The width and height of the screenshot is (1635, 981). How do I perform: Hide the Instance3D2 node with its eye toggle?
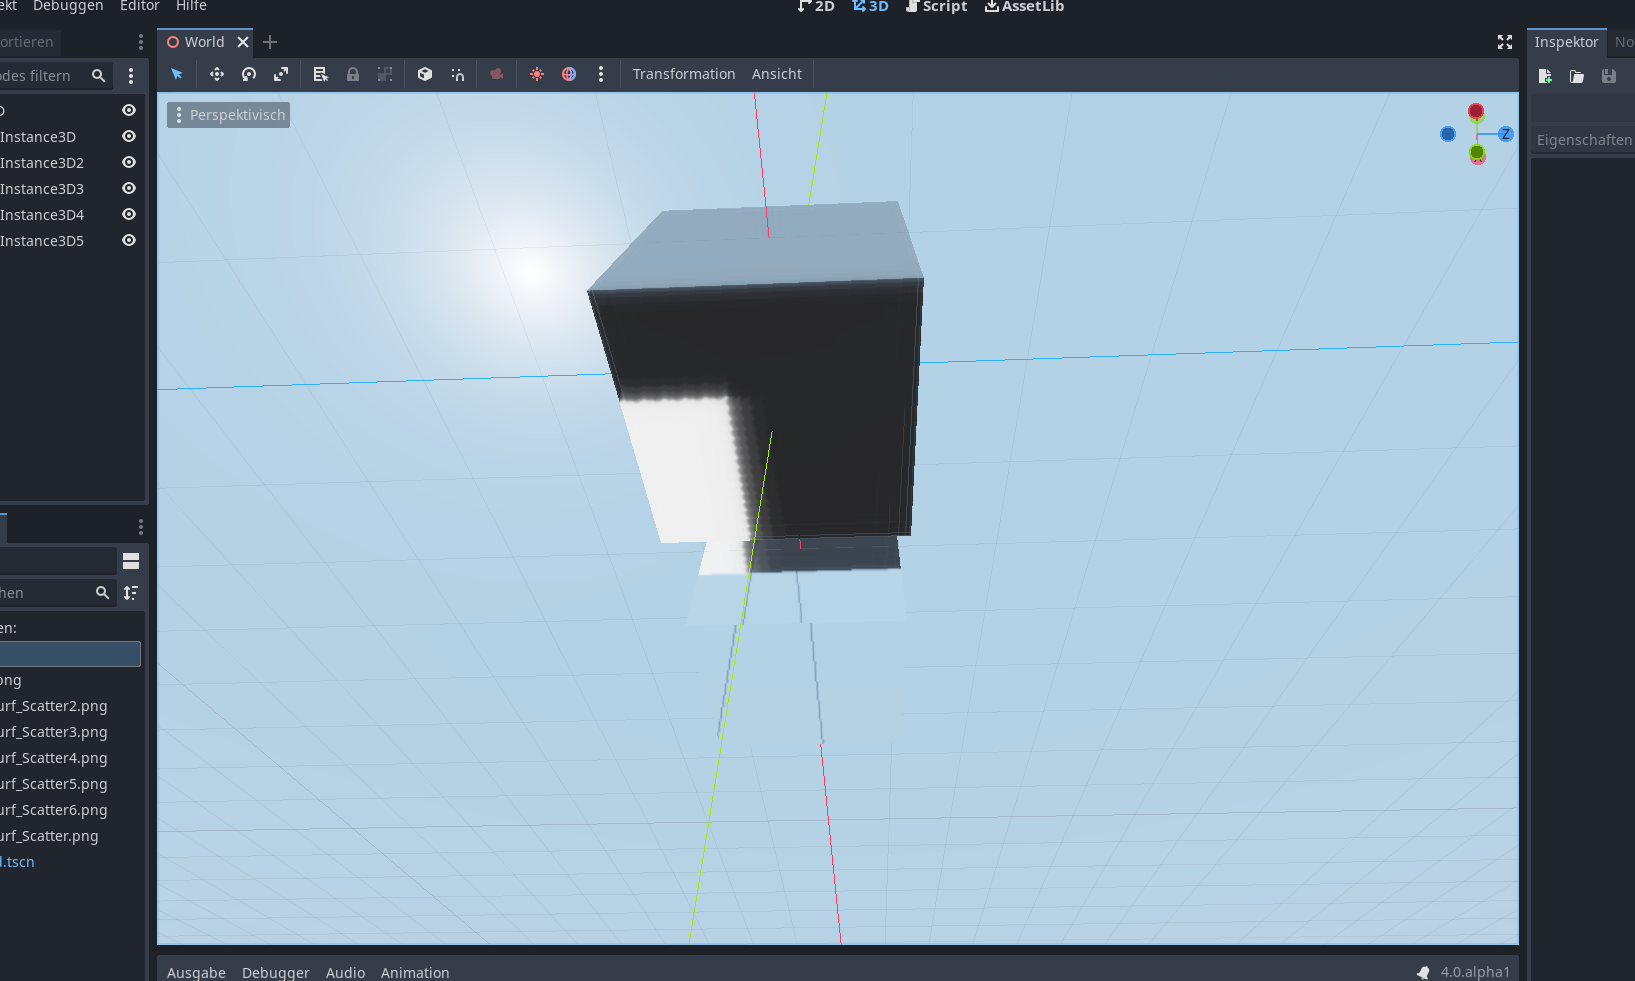click(128, 162)
